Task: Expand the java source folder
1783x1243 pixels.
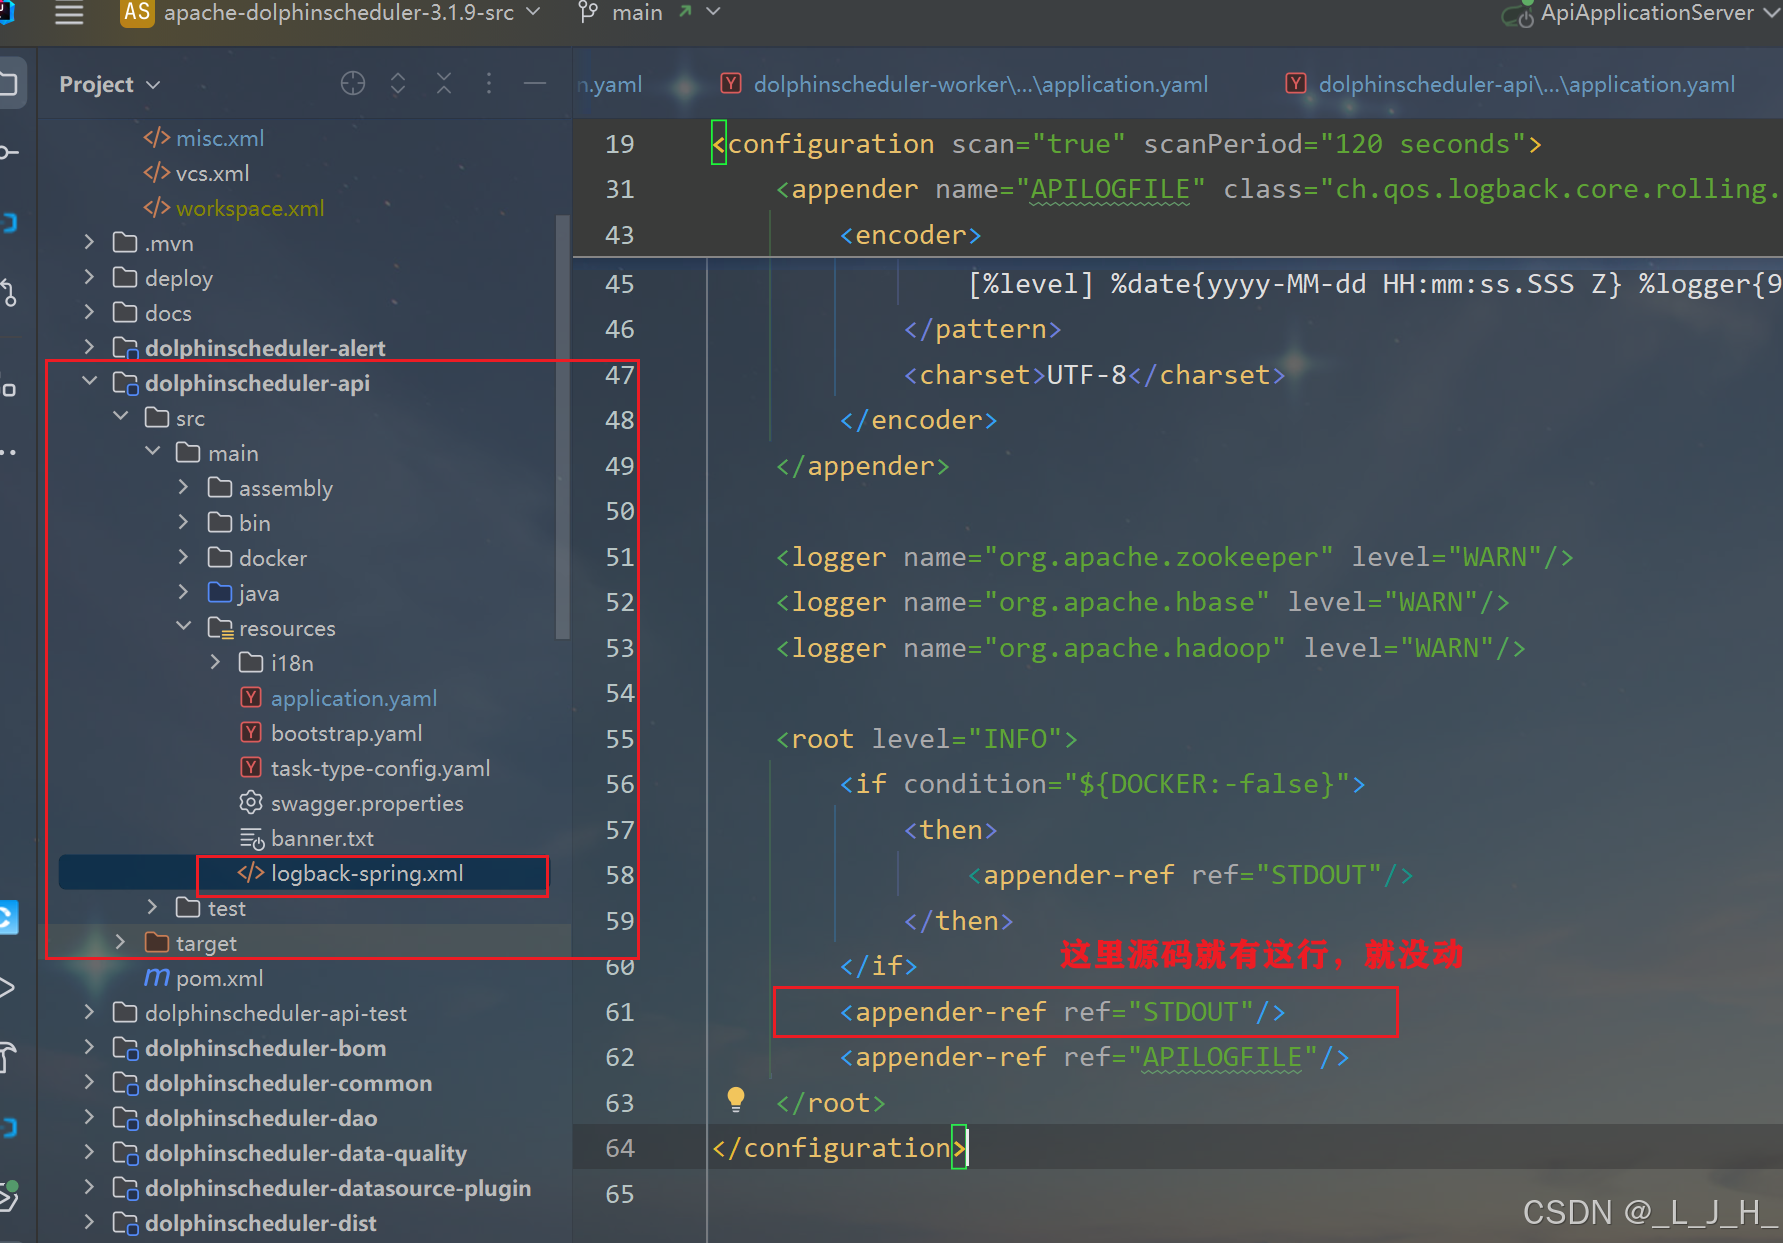Action: point(183,592)
